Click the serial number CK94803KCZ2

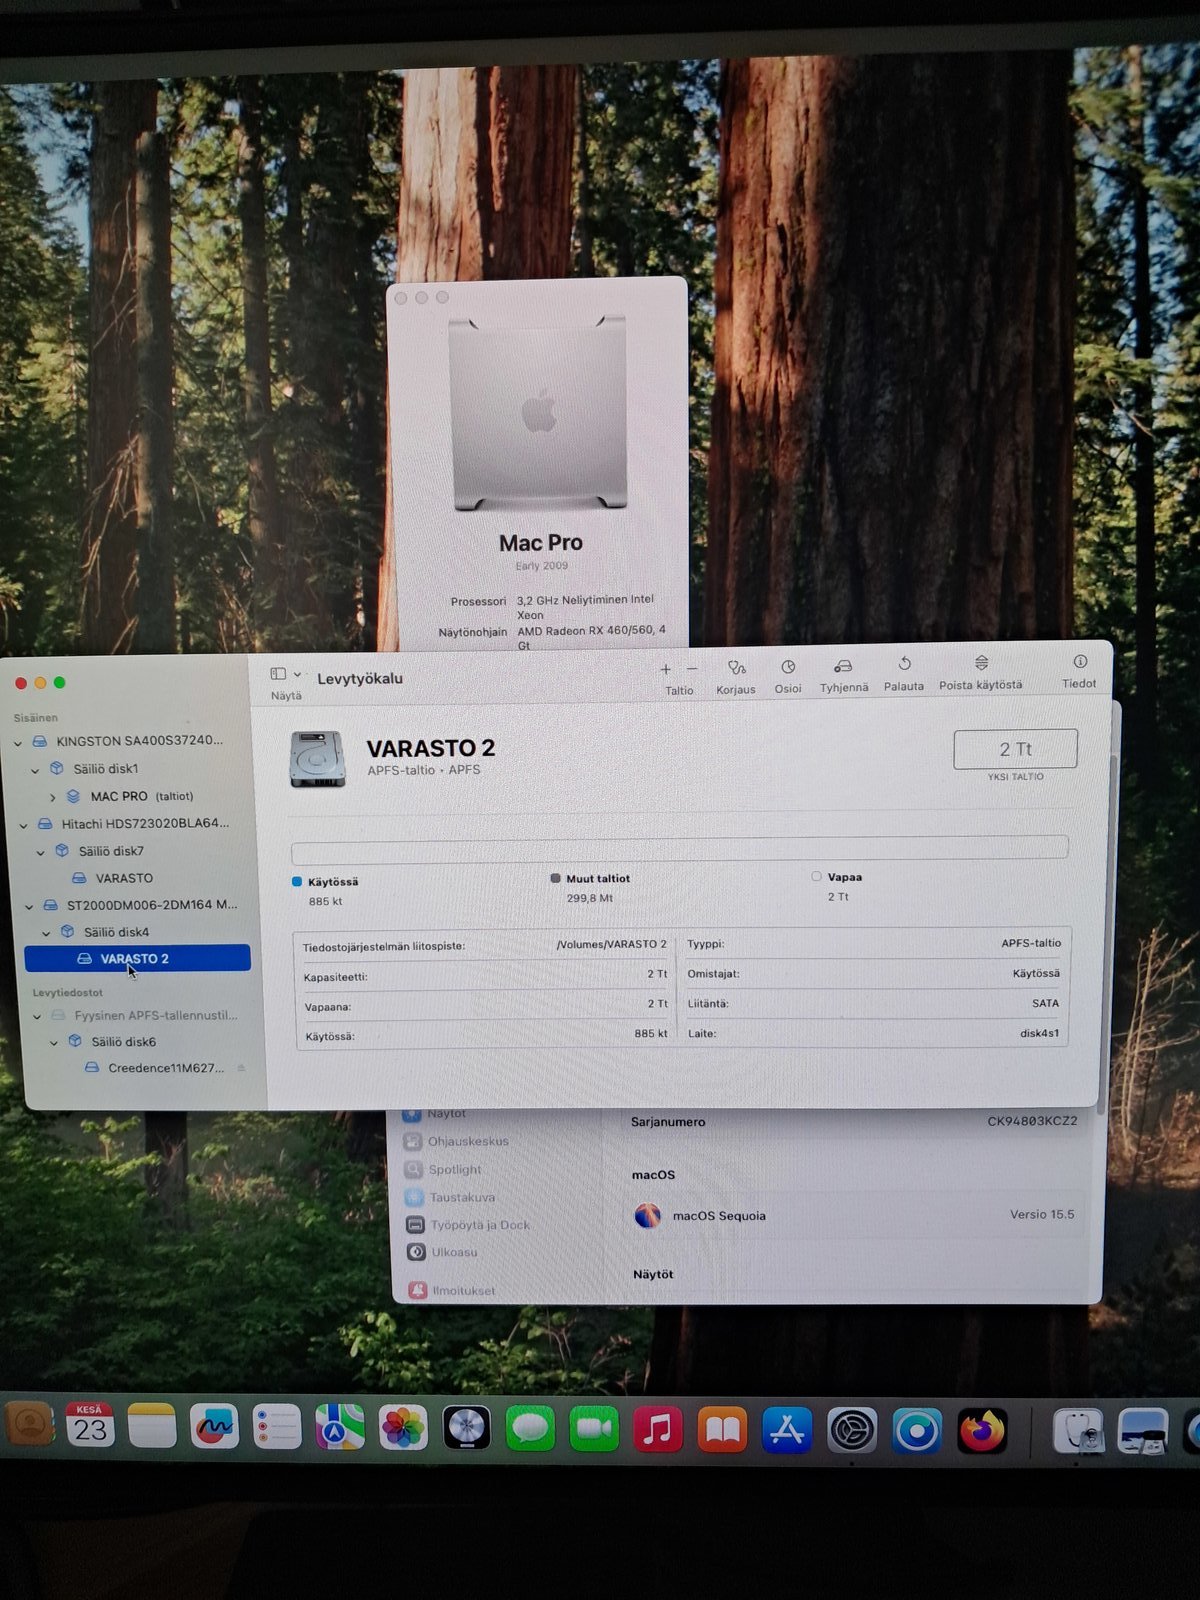[1032, 1121]
